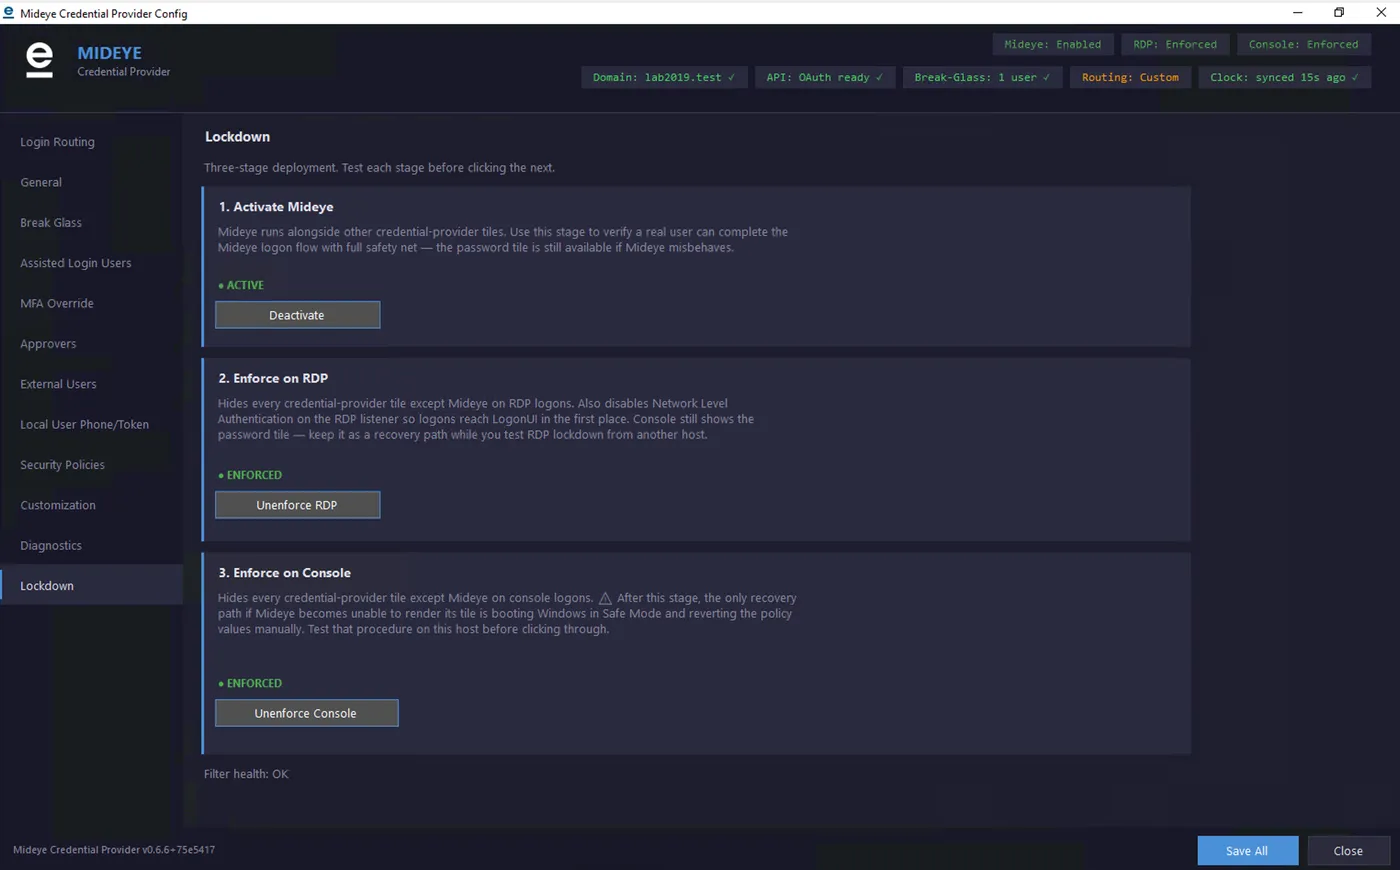This screenshot has width=1400, height=870.
Task: Save all settings with Save All
Action: tap(1247, 851)
